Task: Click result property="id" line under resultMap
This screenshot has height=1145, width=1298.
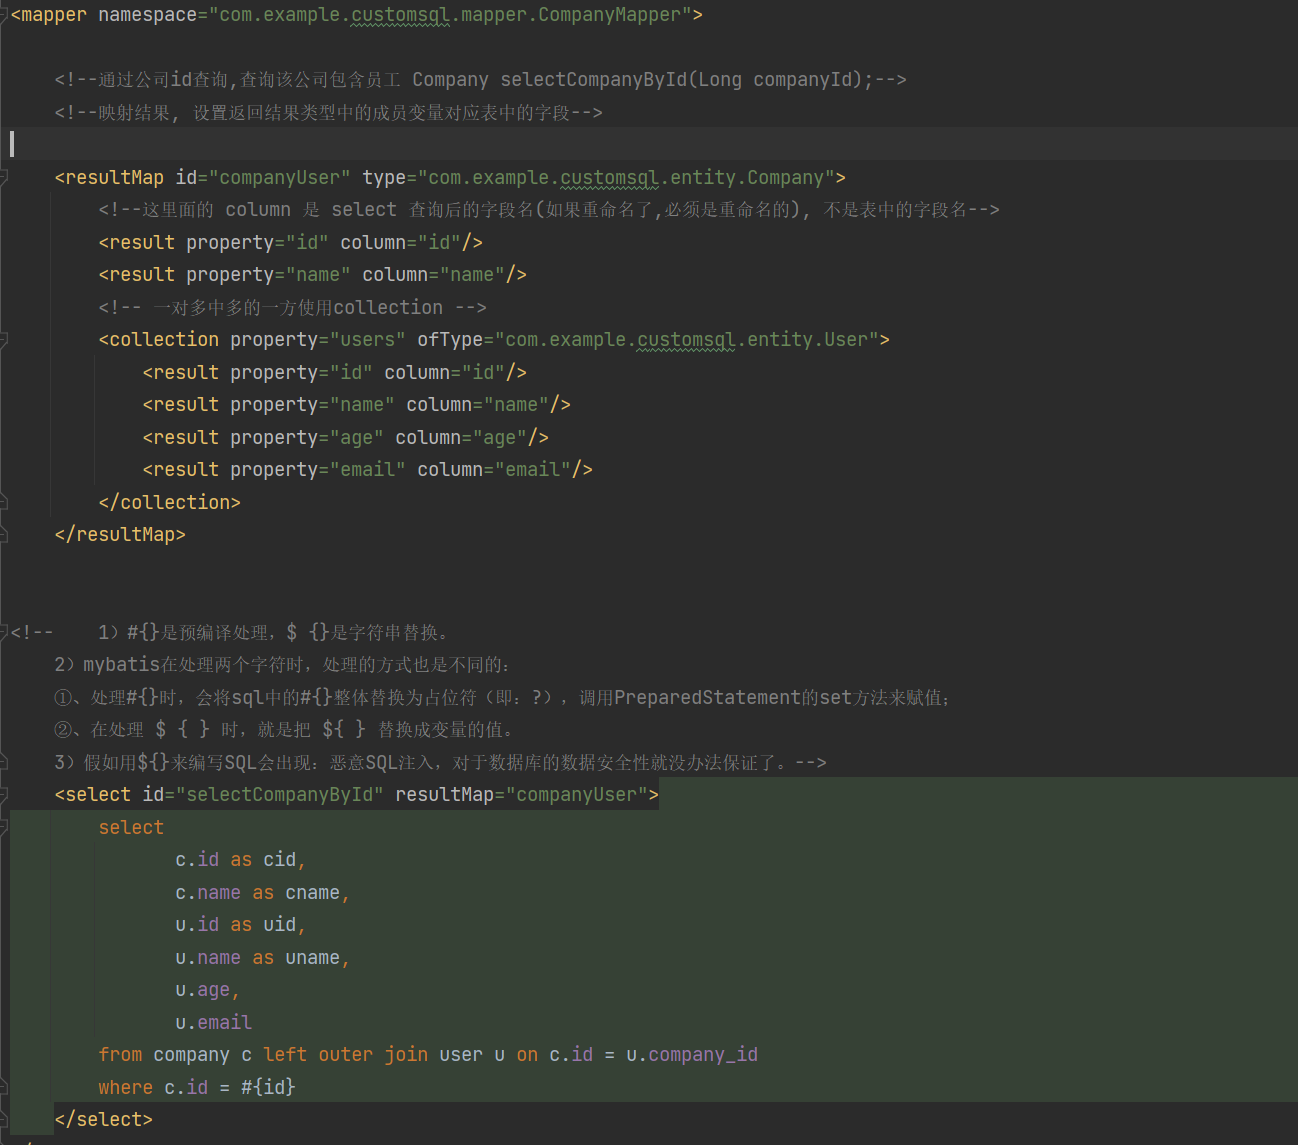Action: click(x=290, y=243)
